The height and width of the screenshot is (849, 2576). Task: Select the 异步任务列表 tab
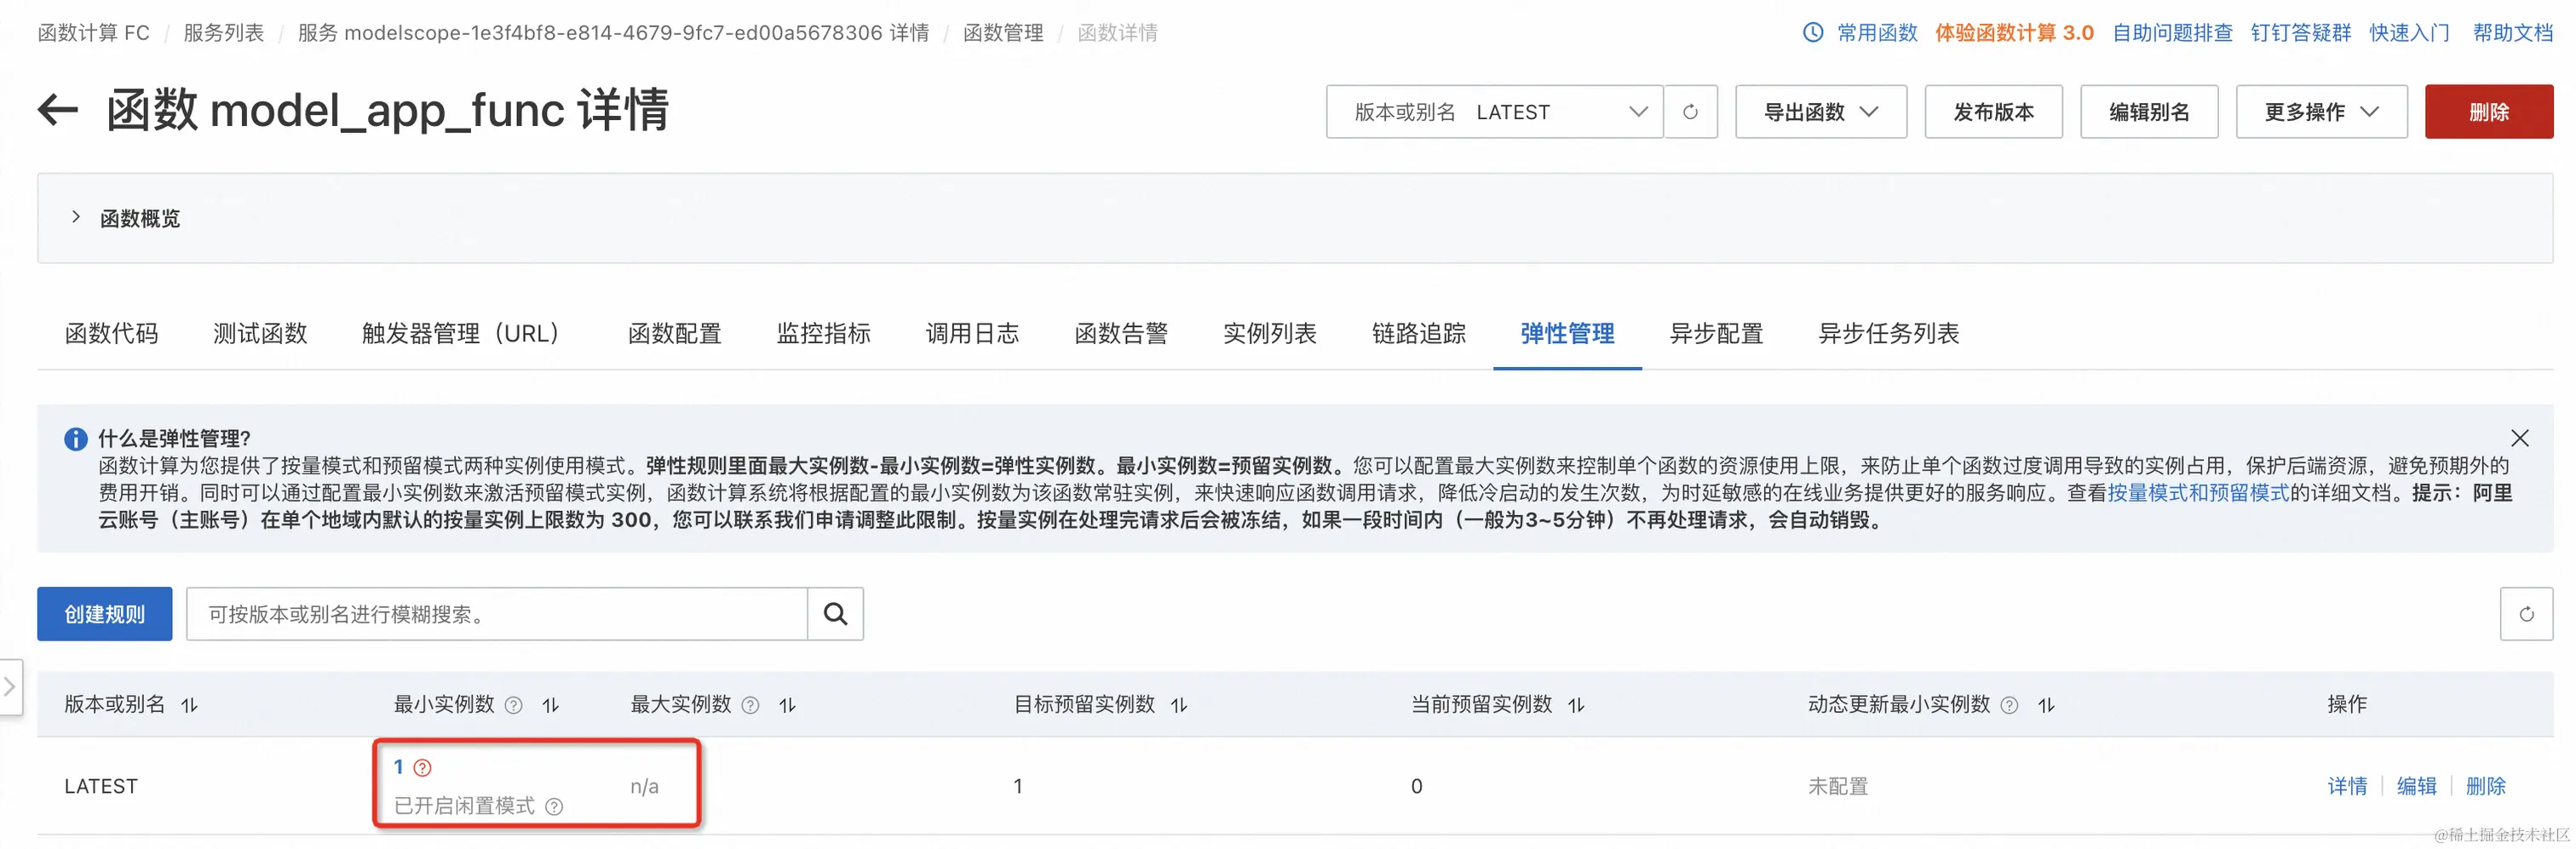pos(1889,333)
